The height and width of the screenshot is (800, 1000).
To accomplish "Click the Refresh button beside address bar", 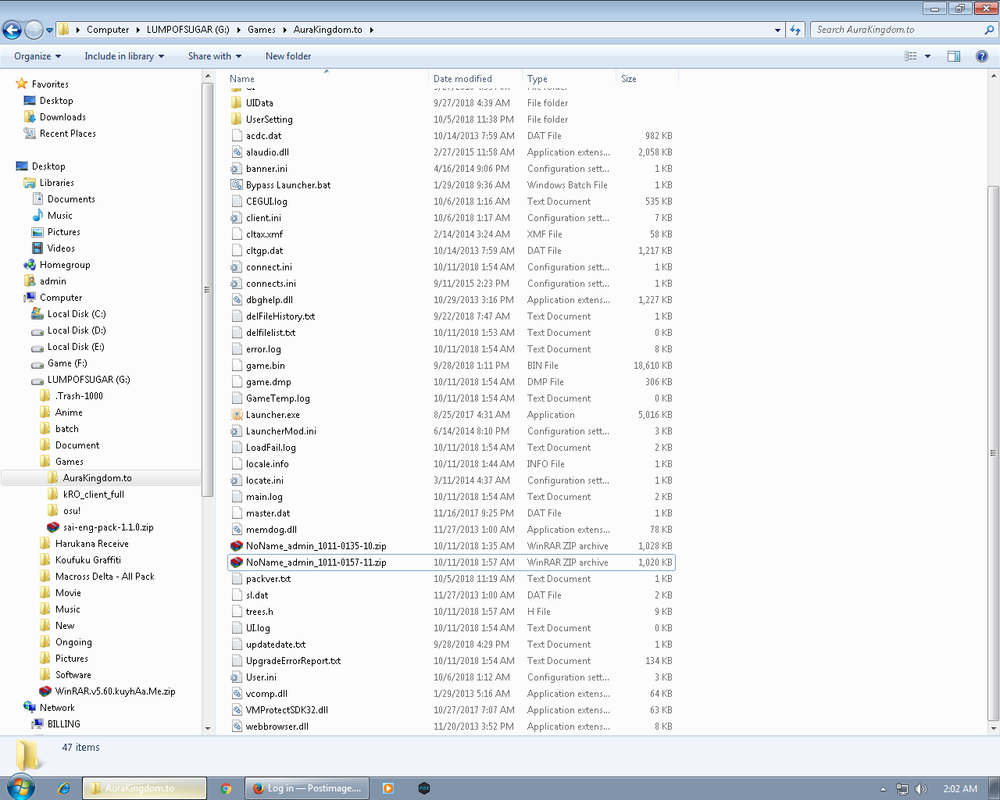I will click(x=795, y=29).
